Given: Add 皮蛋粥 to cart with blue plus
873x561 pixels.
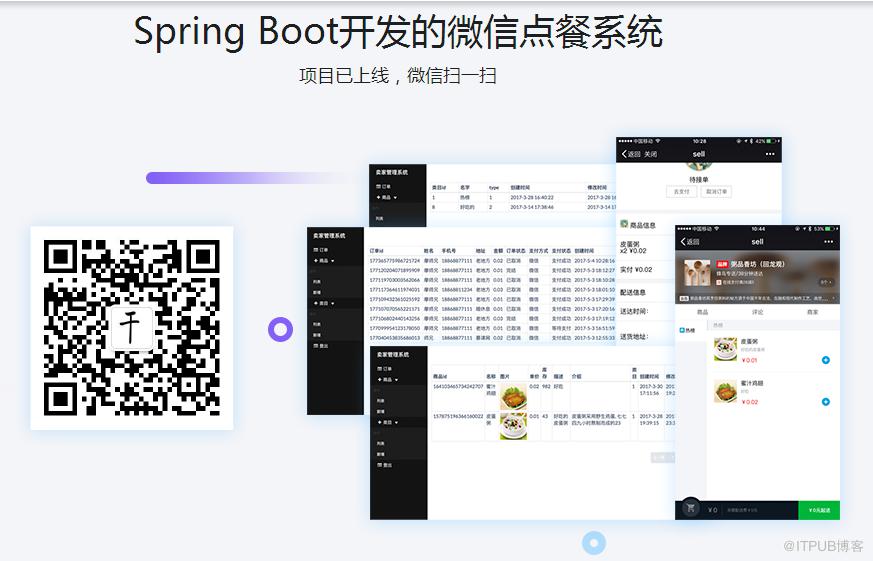Looking at the screenshot, I should 826,360.
